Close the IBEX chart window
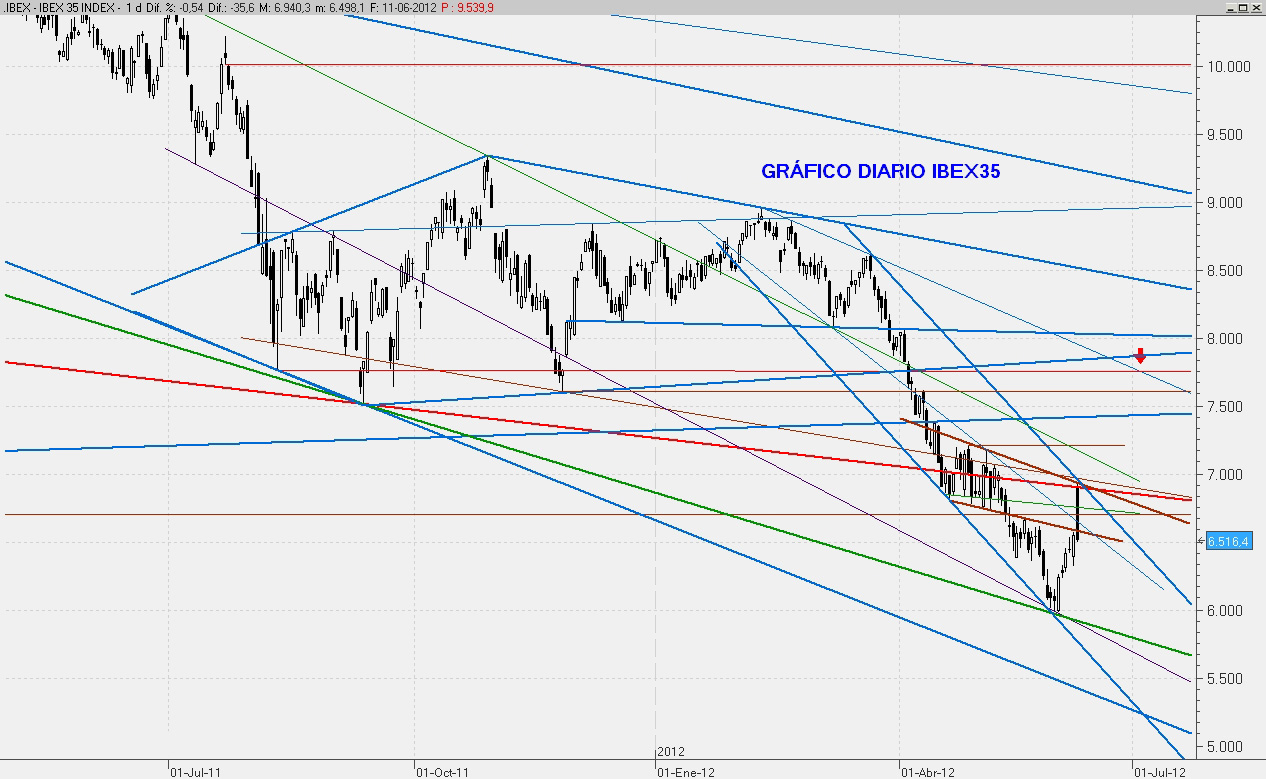This screenshot has height=779, width=1266. (x=1257, y=7)
